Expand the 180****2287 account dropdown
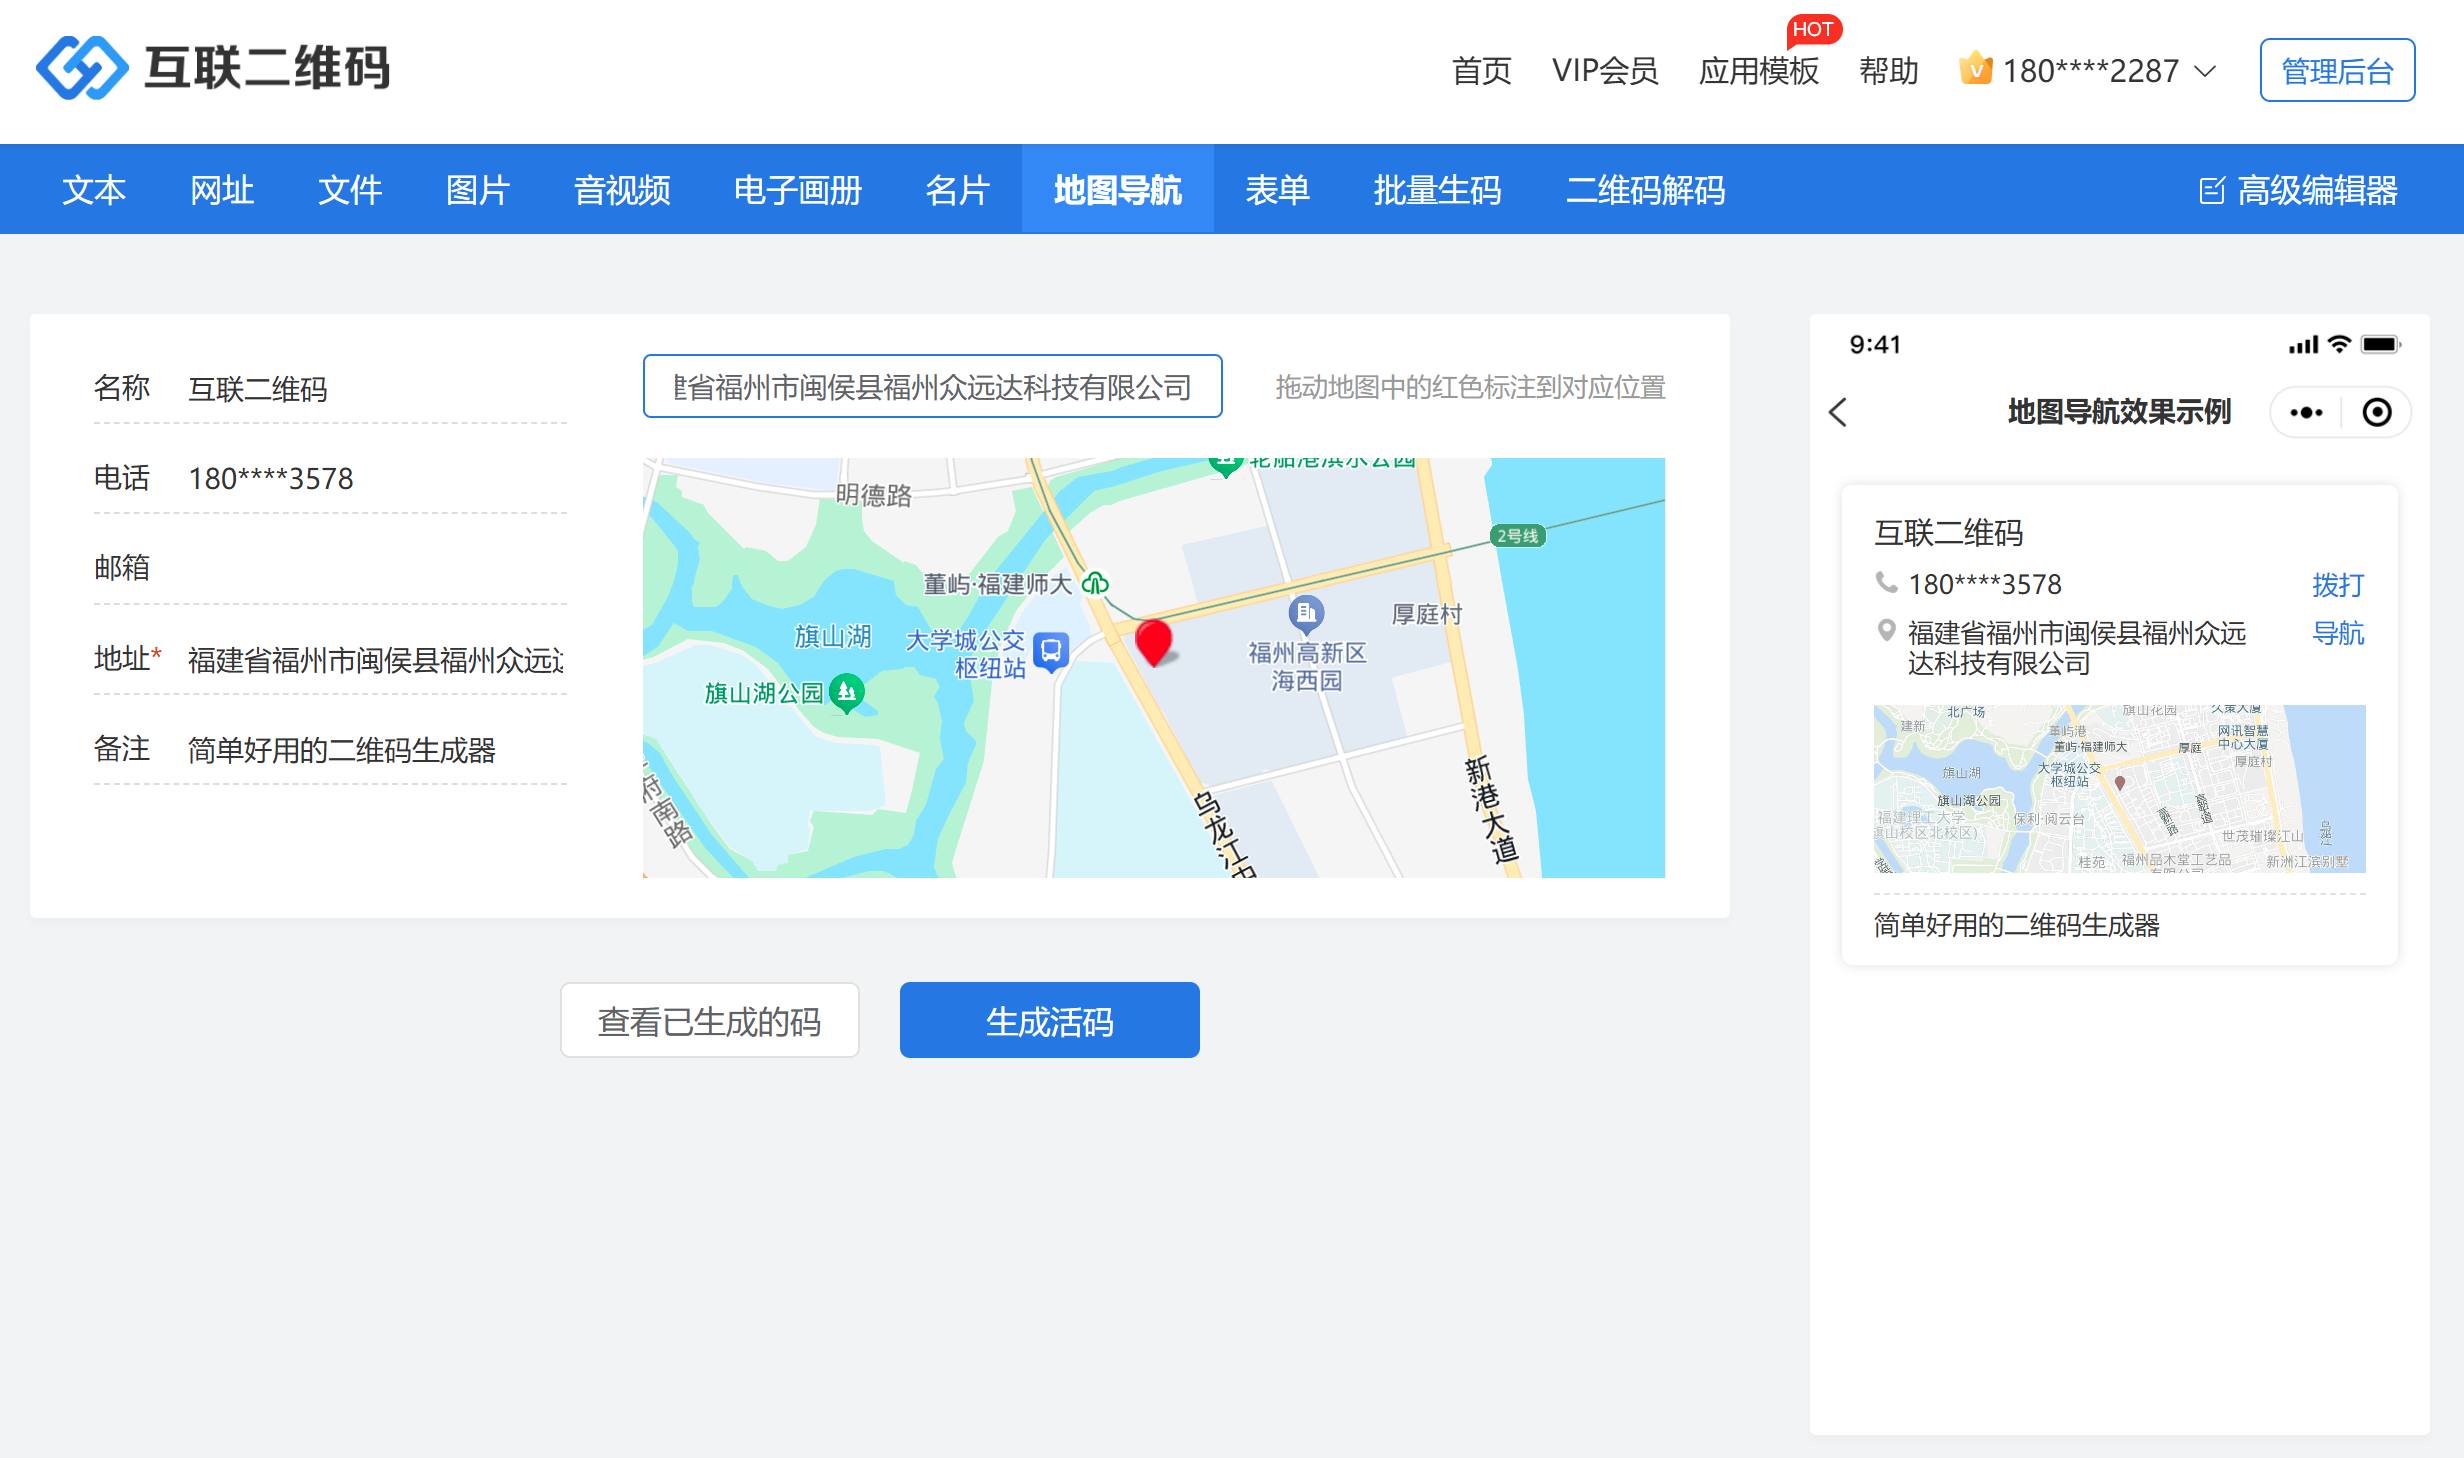Image resolution: width=2464 pixels, height=1458 pixels. pos(2206,71)
